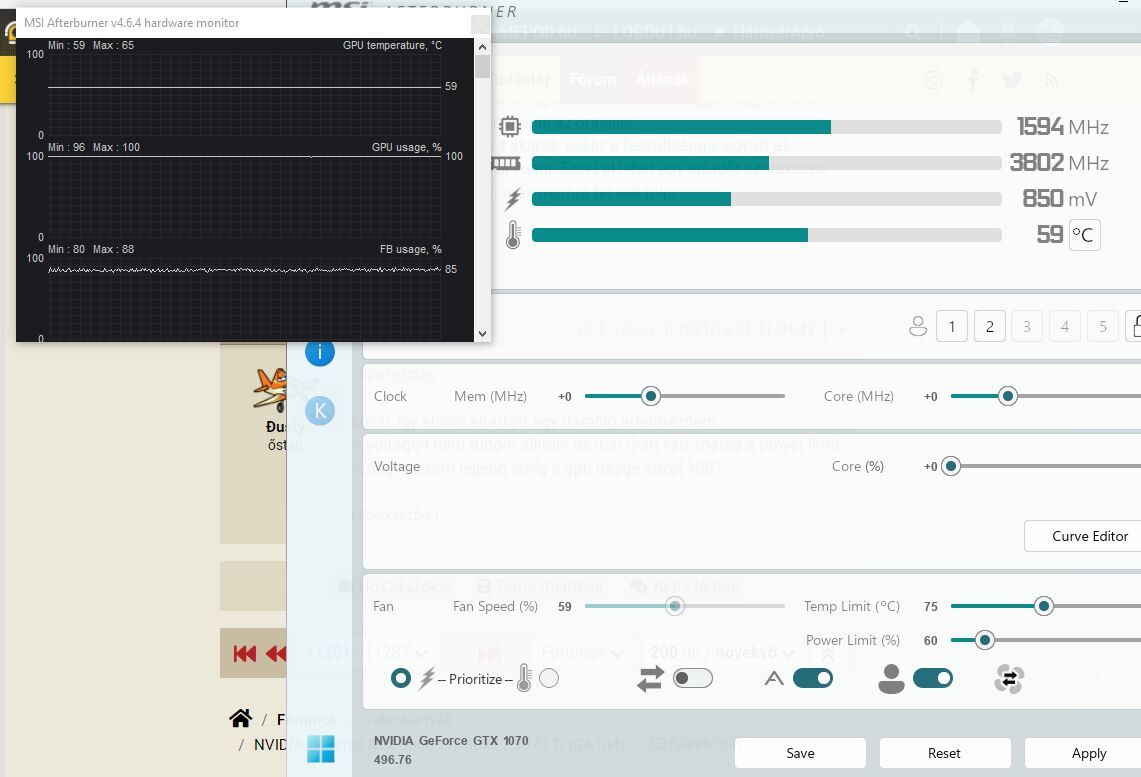
Task: Click the Instagram icon on webpage
Action: [x=934, y=80]
